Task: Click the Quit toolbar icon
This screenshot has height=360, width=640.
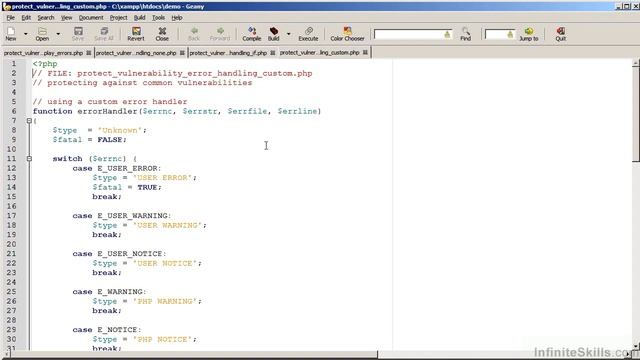Action: 560,33
